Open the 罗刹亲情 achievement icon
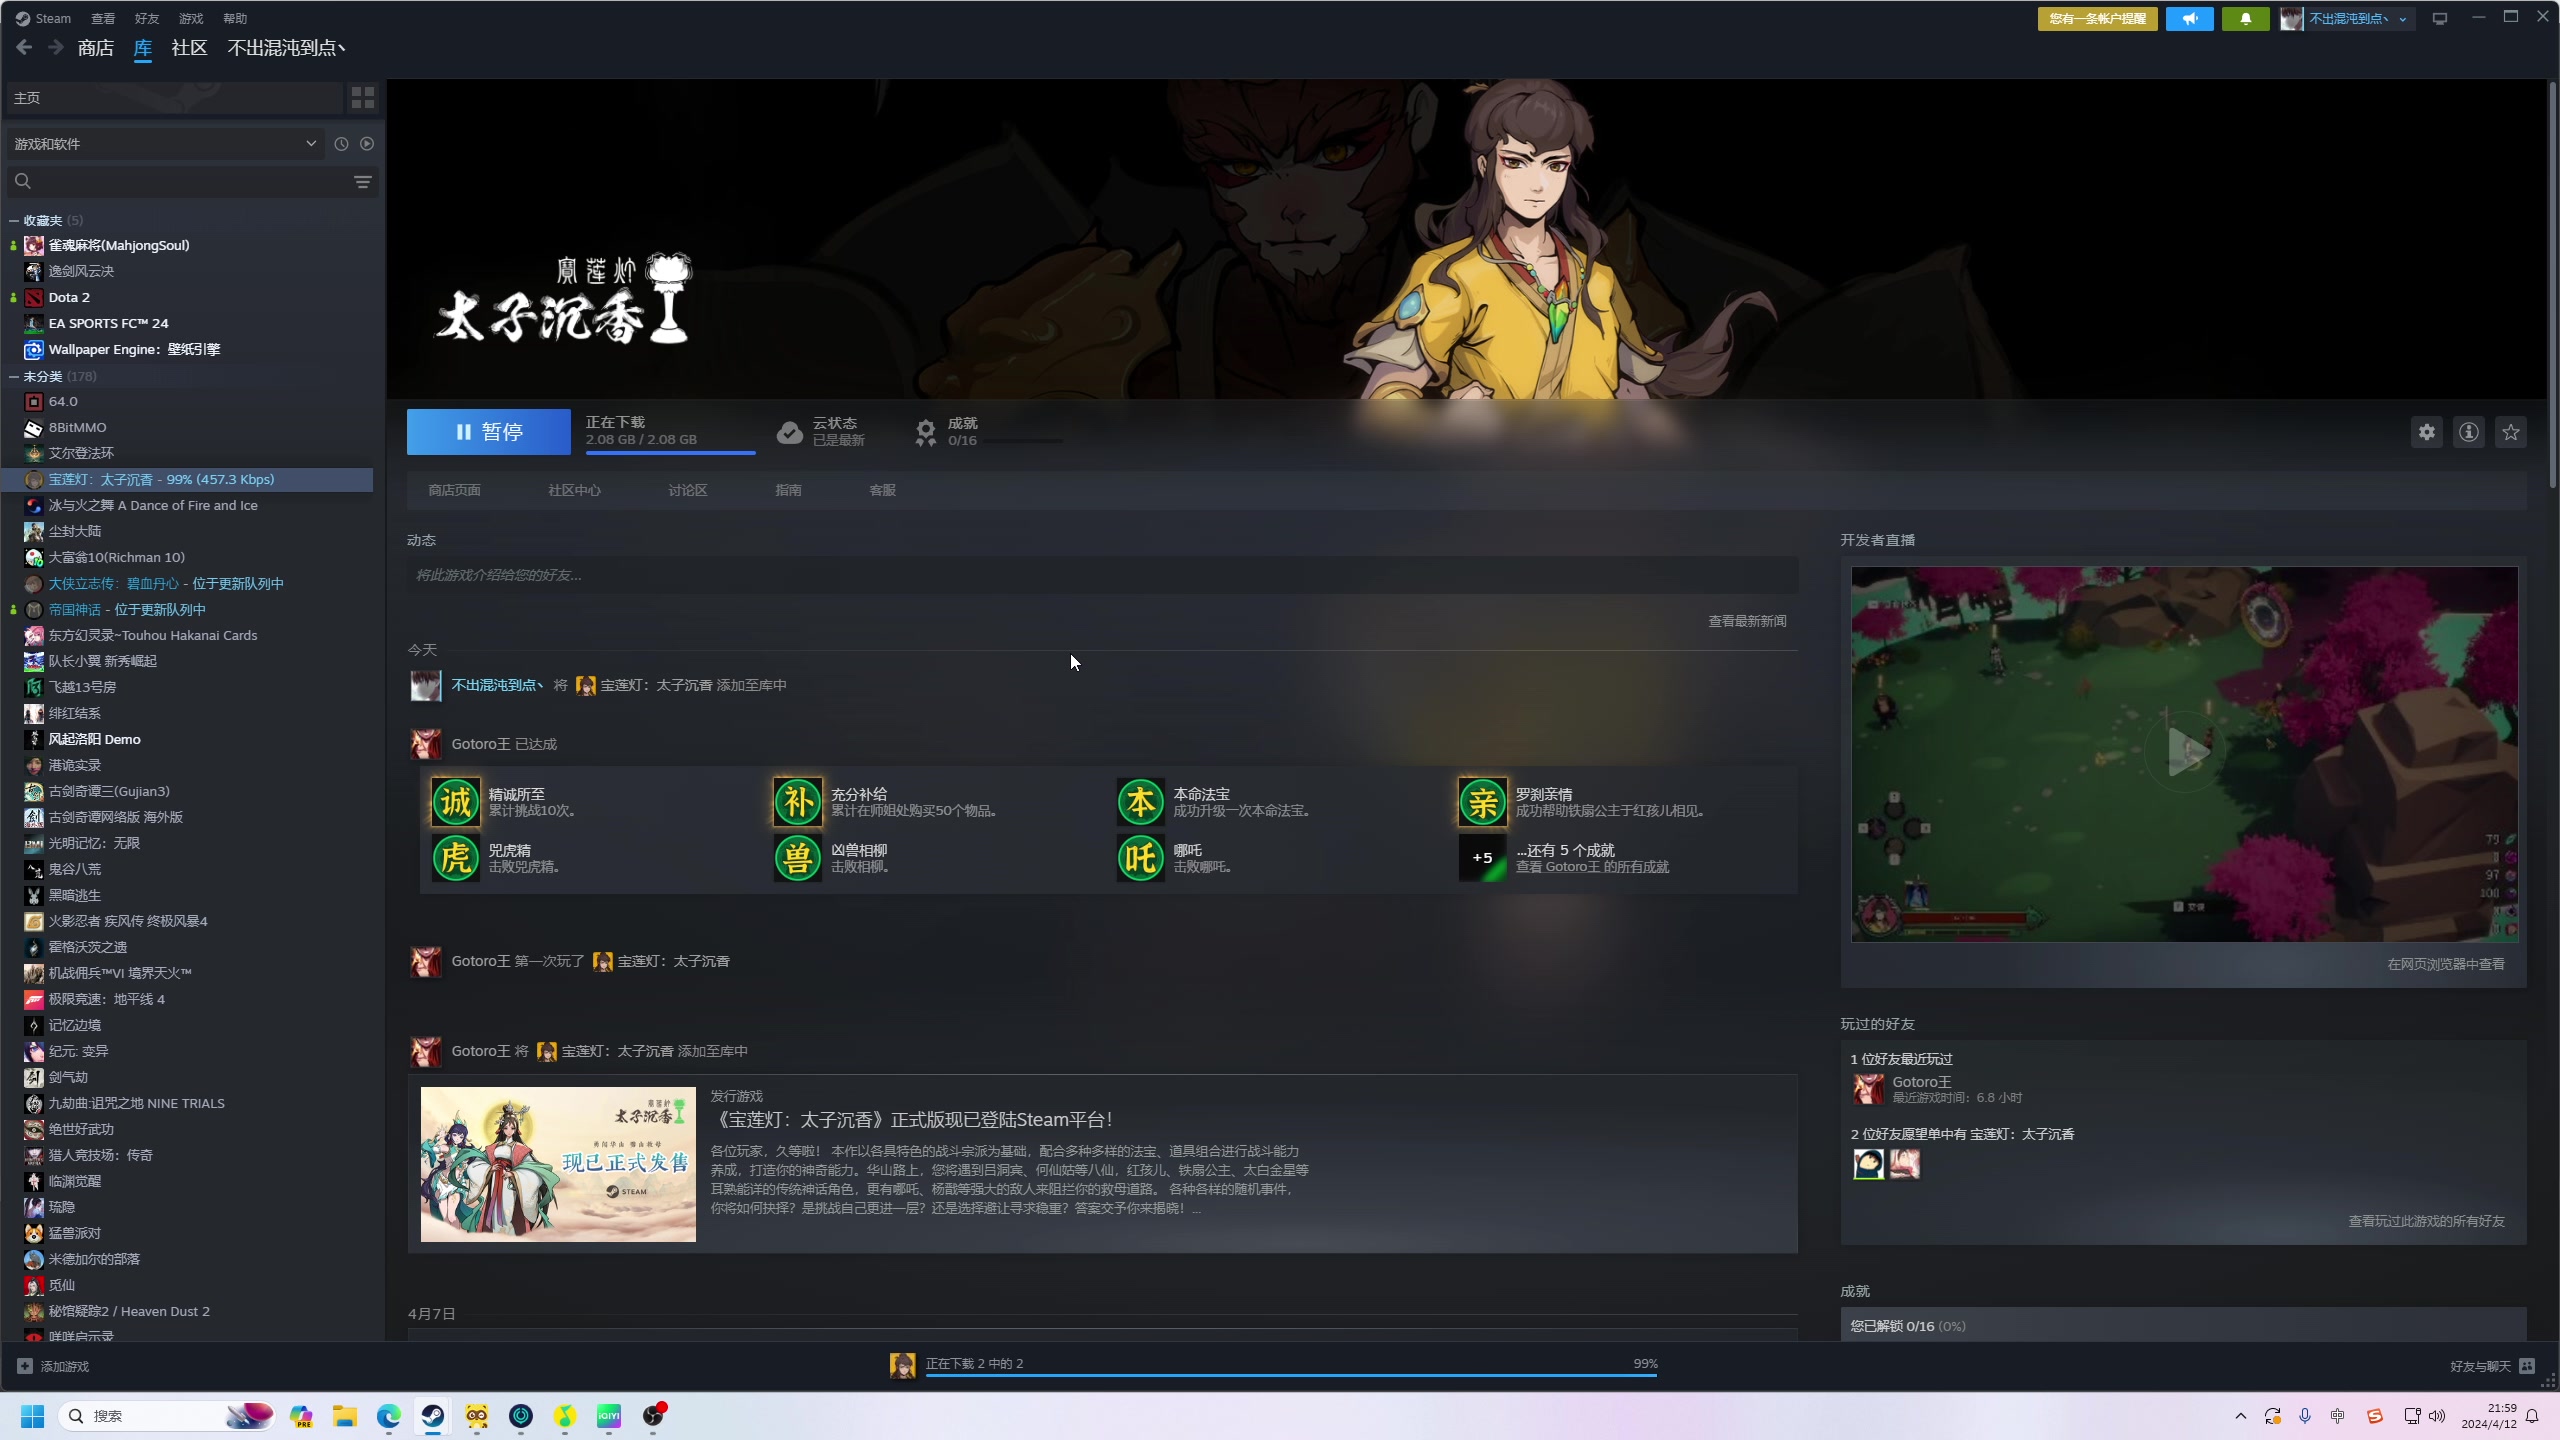Image resolution: width=2560 pixels, height=1440 pixels. click(1483, 802)
